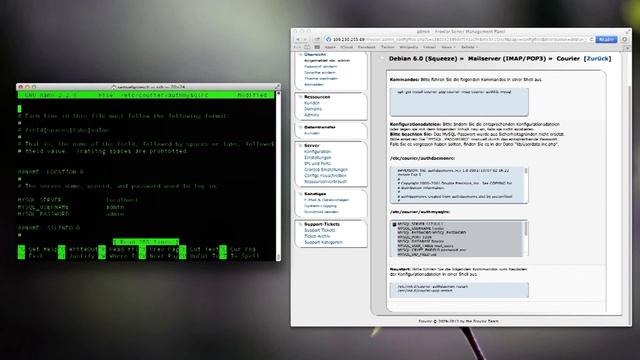Click the Neustart commands text box
640x360 pixels.
coord(459,290)
